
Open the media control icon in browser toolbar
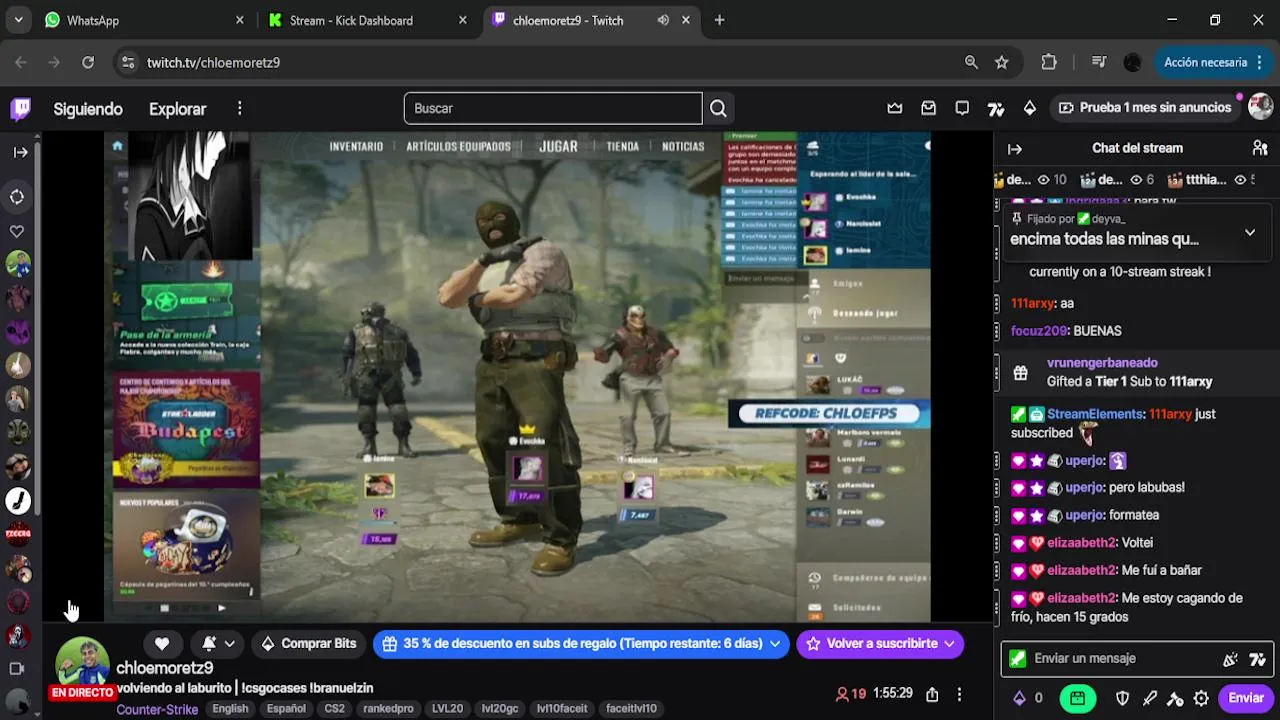[1099, 62]
